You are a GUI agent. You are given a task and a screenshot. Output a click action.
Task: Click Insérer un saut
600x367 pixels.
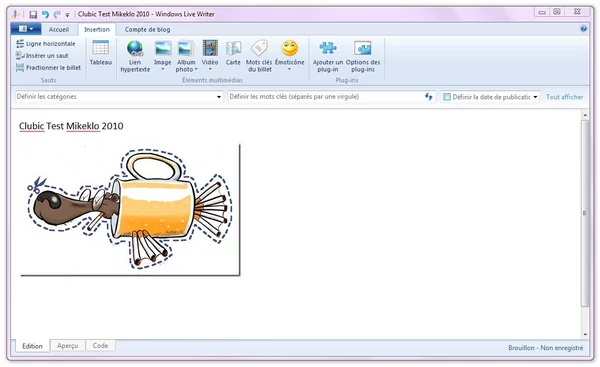[x=42, y=55]
